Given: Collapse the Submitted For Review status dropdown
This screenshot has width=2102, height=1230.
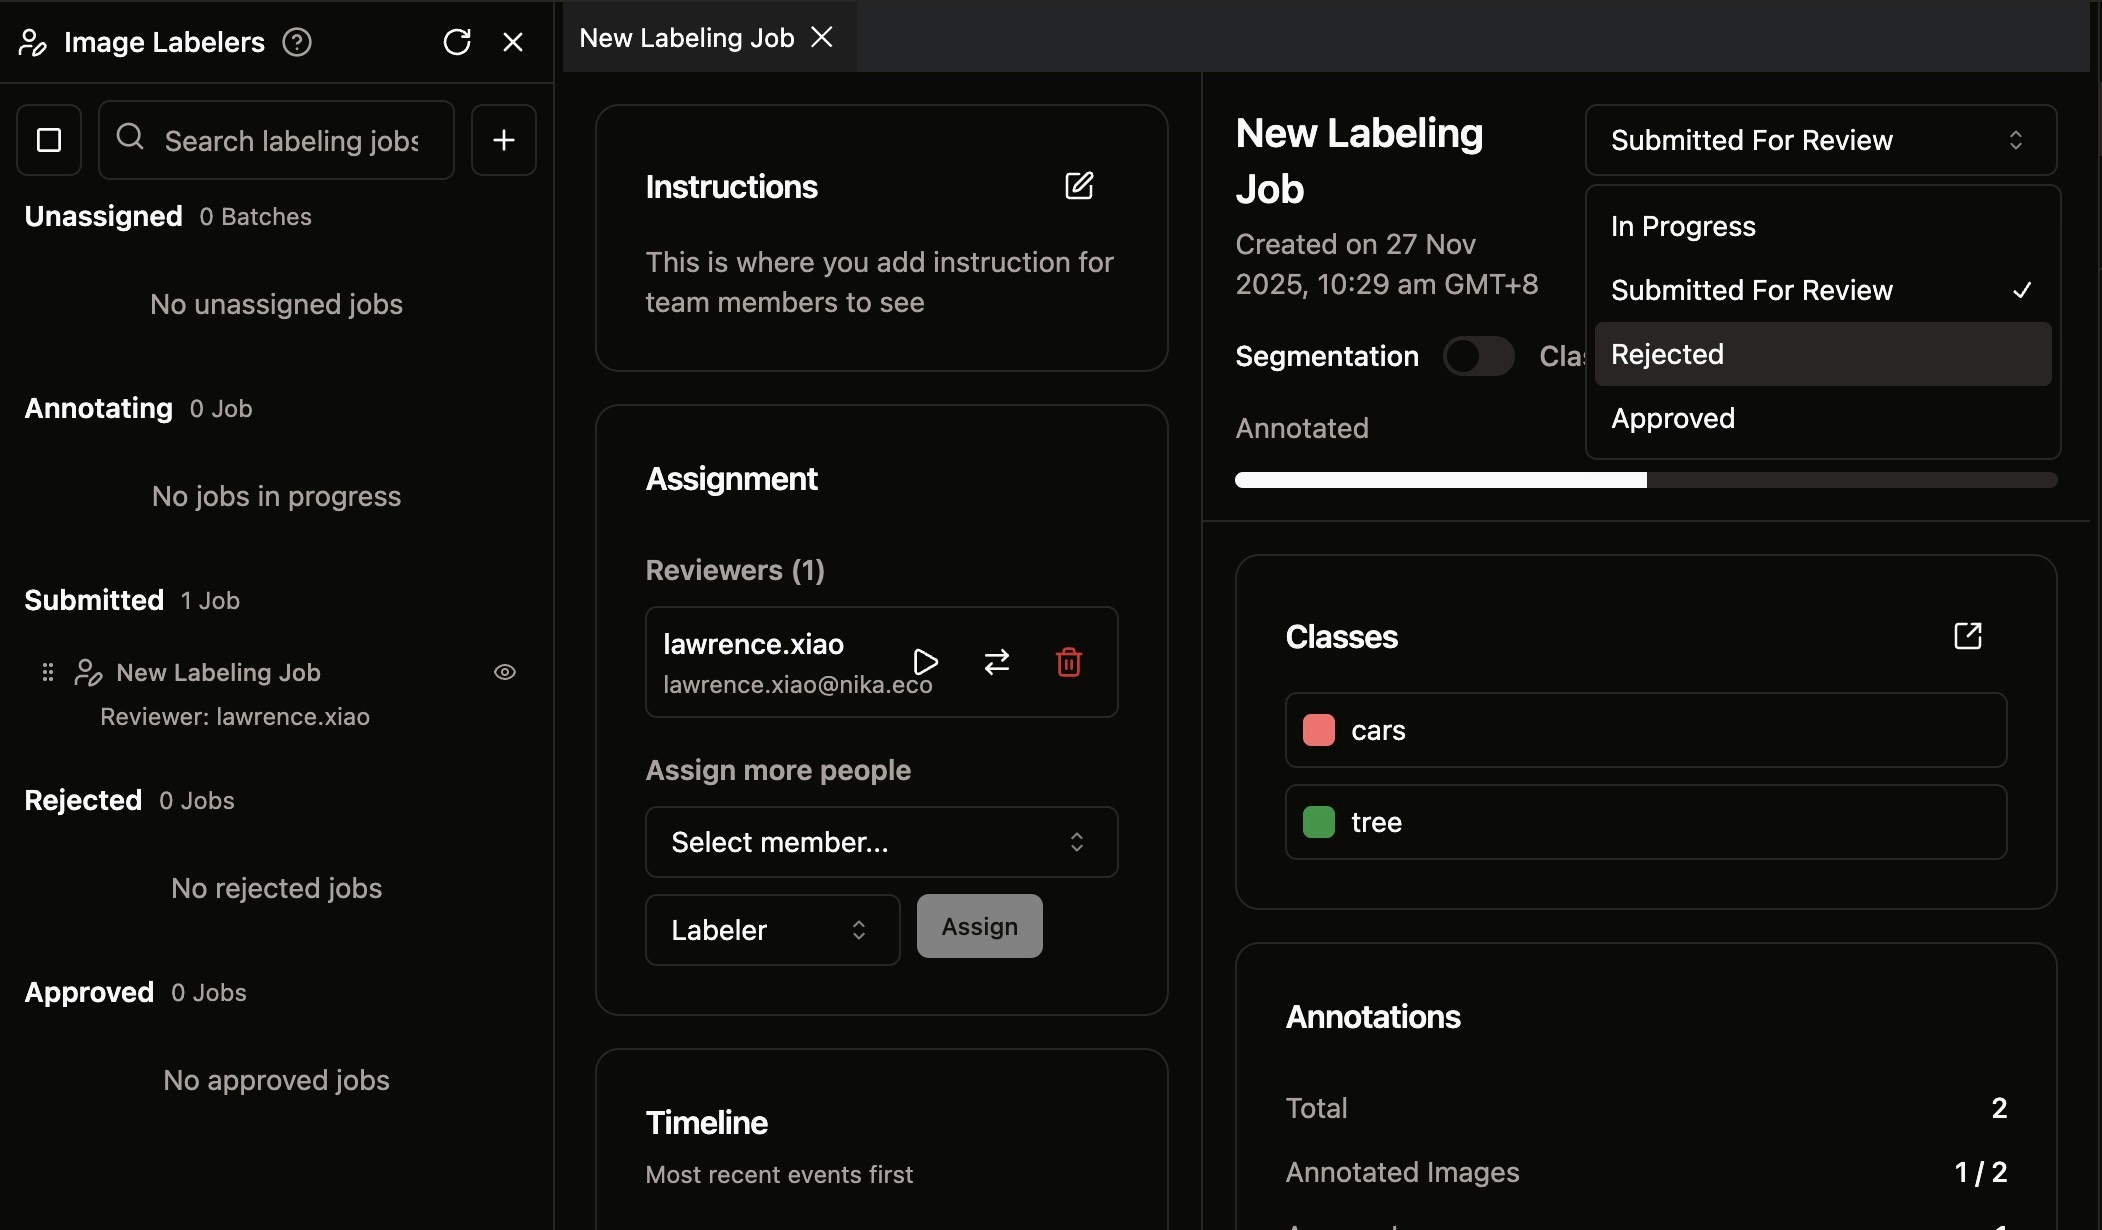Looking at the screenshot, I should 1820,140.
